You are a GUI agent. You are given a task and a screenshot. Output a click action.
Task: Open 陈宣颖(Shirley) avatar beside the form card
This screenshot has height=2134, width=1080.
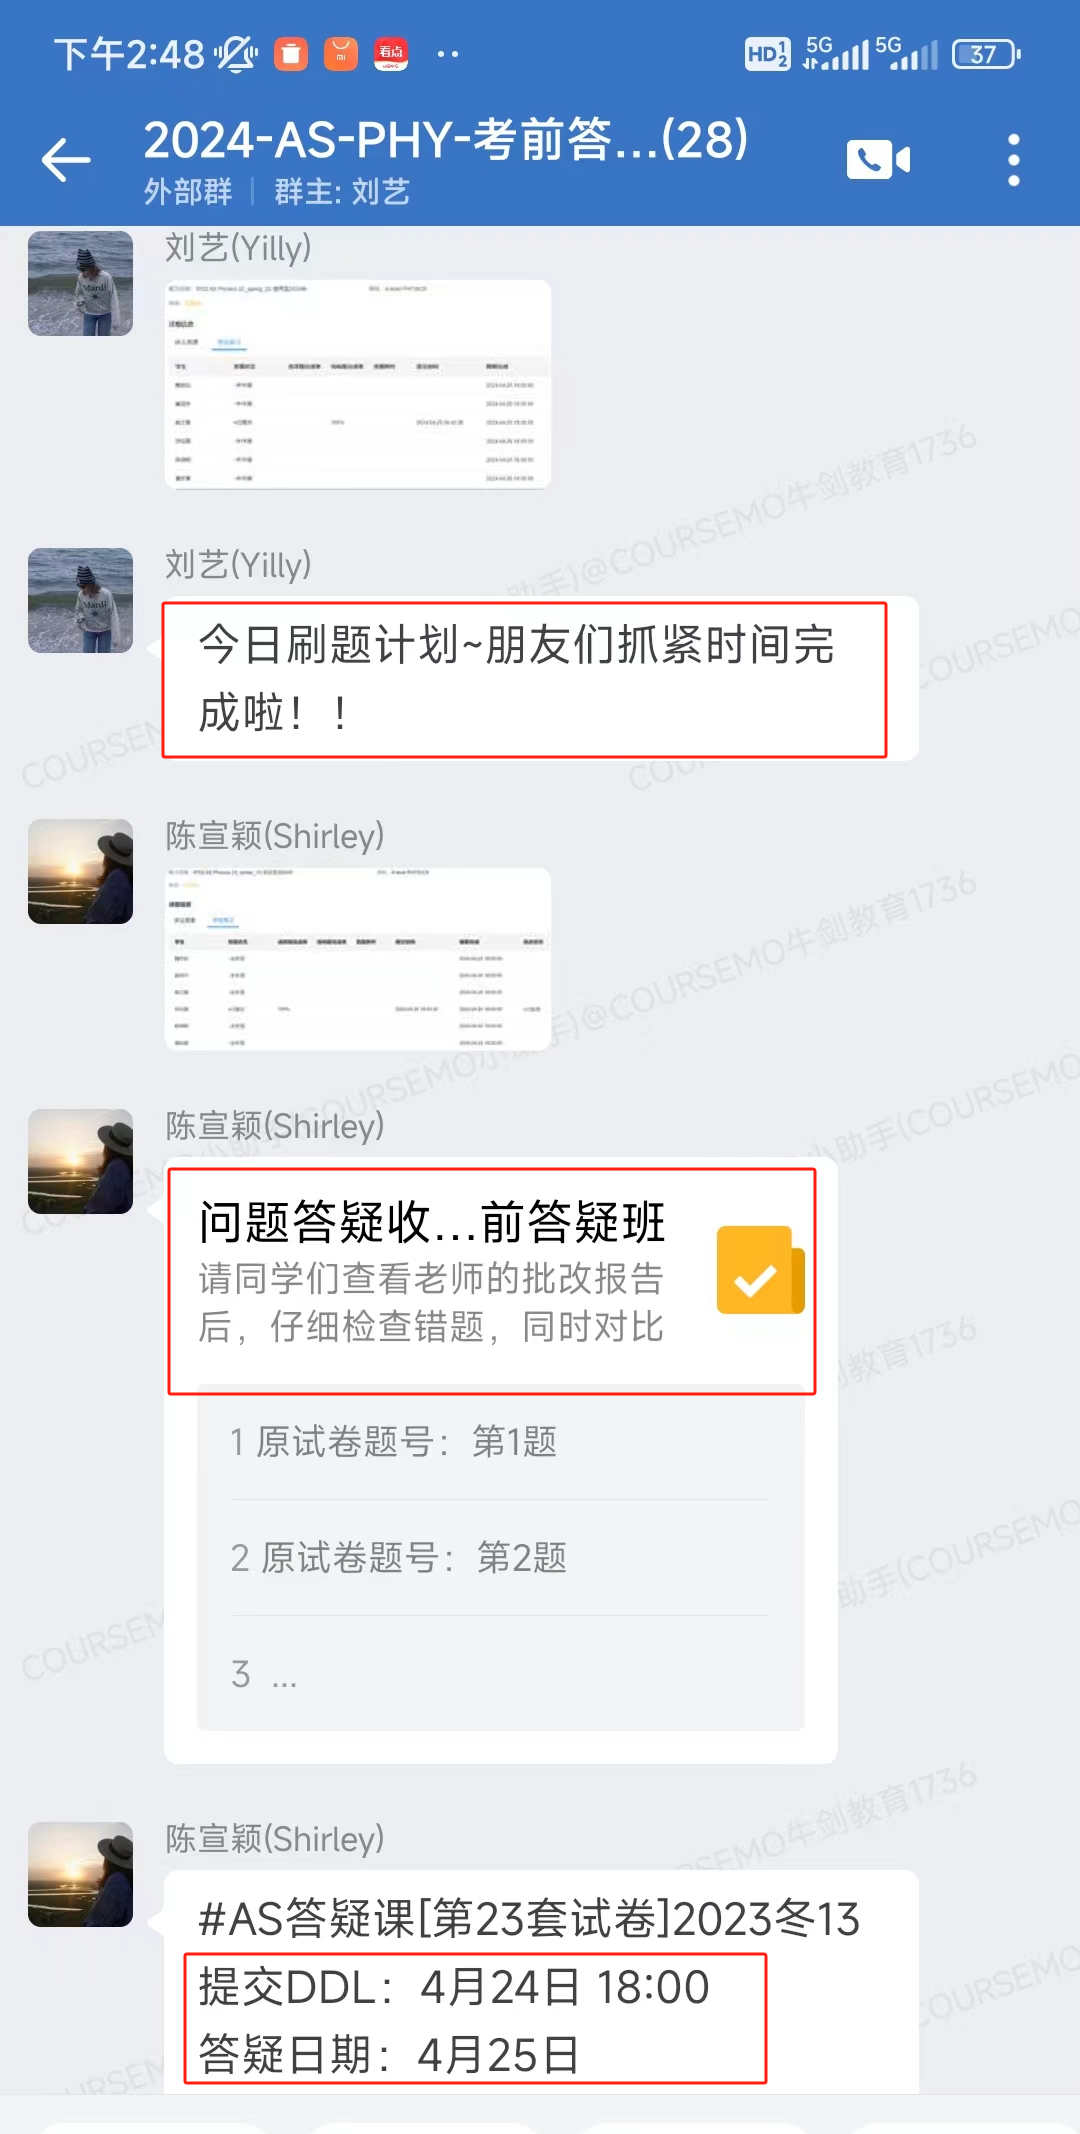pyautogui.click(x=80, y=1161)
